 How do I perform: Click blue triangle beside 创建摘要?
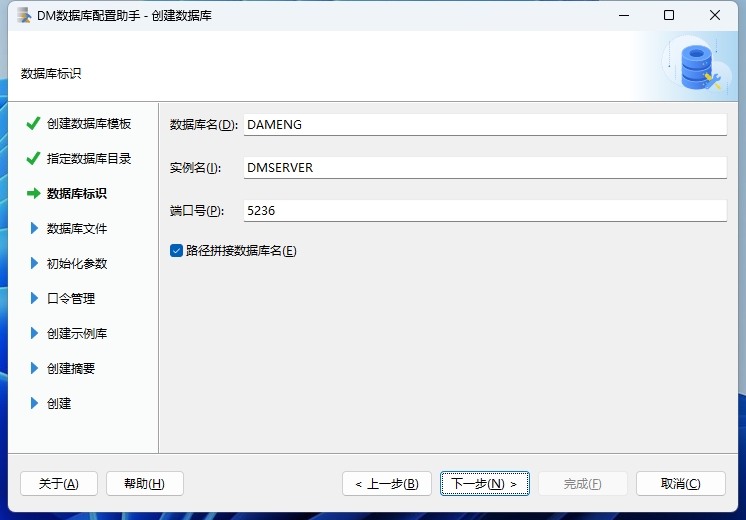34,368
